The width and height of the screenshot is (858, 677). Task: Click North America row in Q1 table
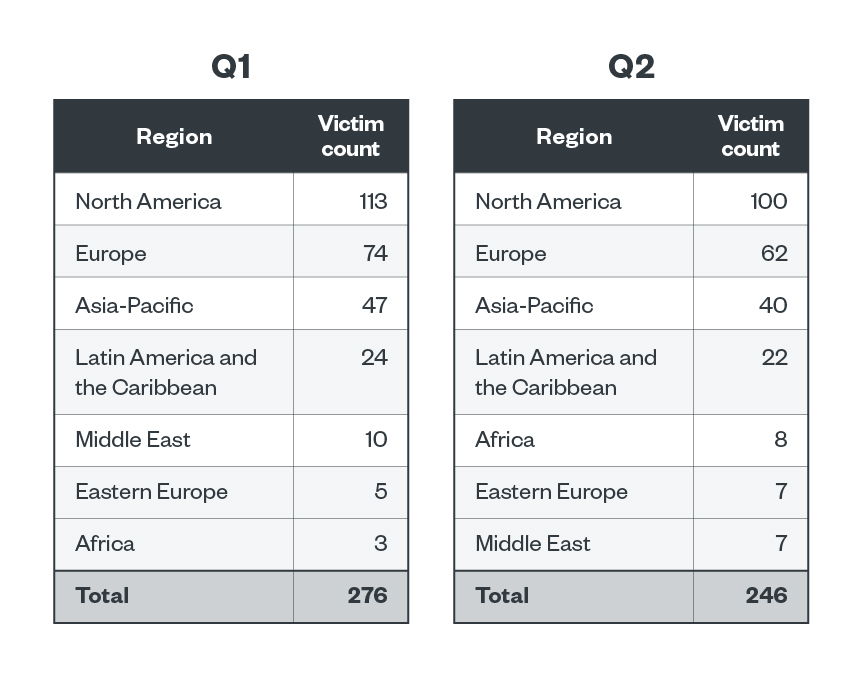(148, 201)
